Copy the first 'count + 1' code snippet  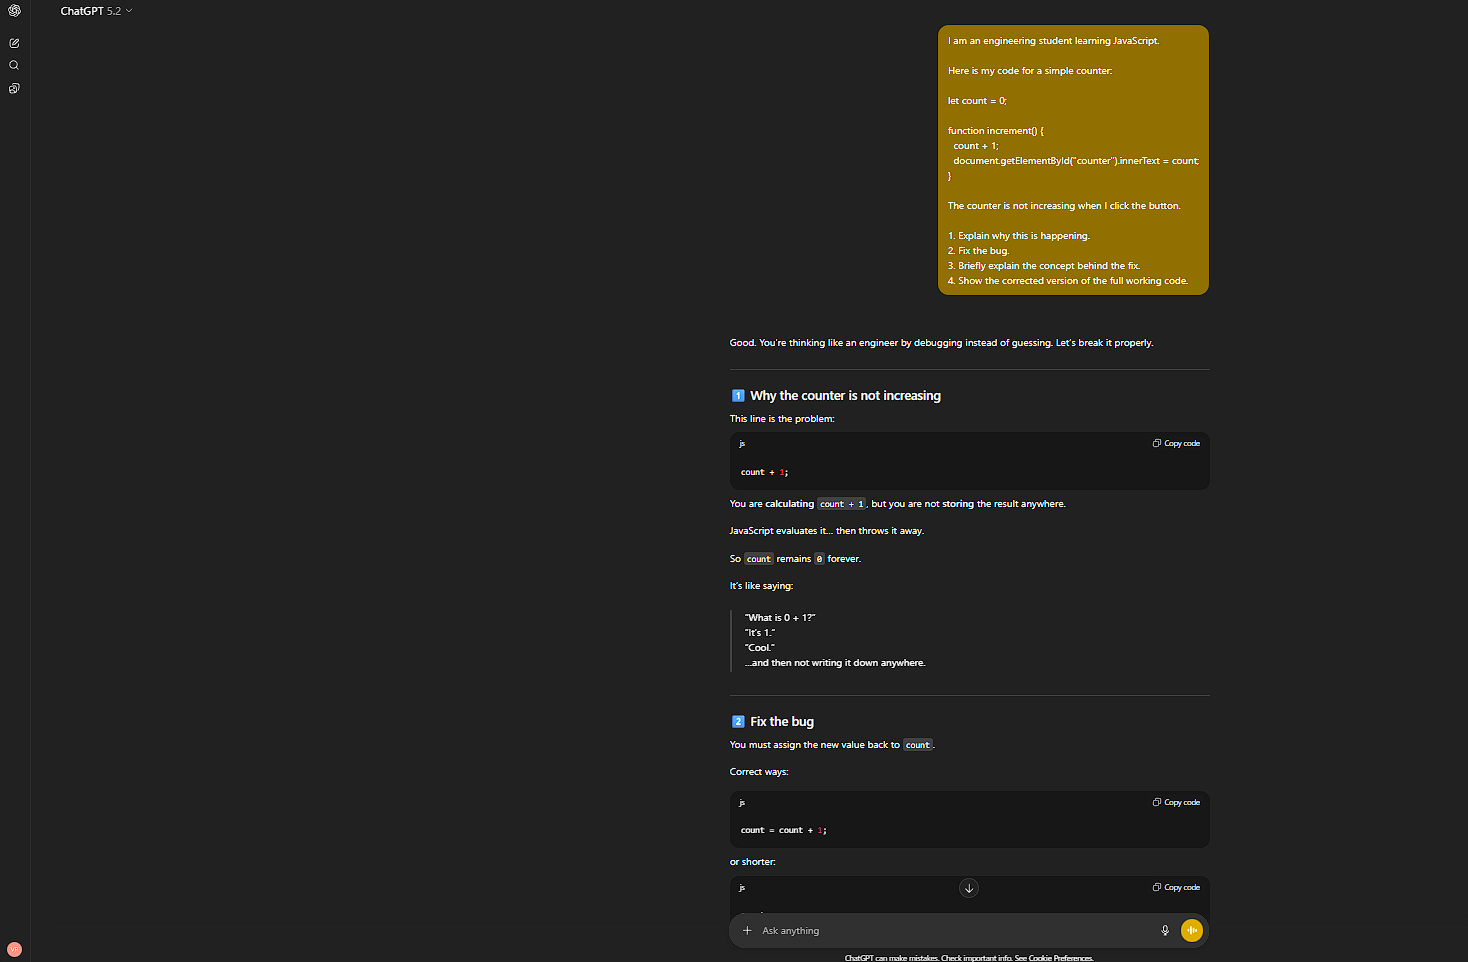point(1176,442)
